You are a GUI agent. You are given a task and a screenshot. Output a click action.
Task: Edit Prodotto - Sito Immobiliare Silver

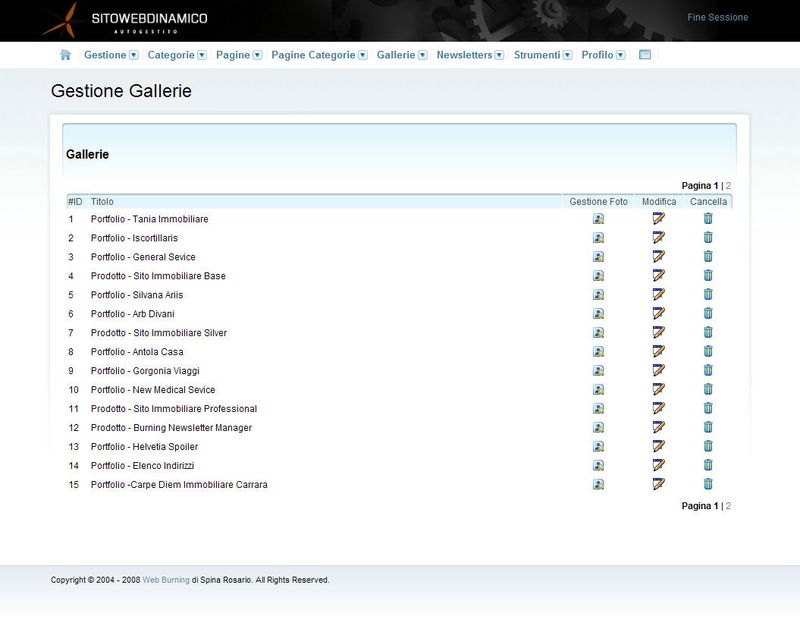point(659,333)
